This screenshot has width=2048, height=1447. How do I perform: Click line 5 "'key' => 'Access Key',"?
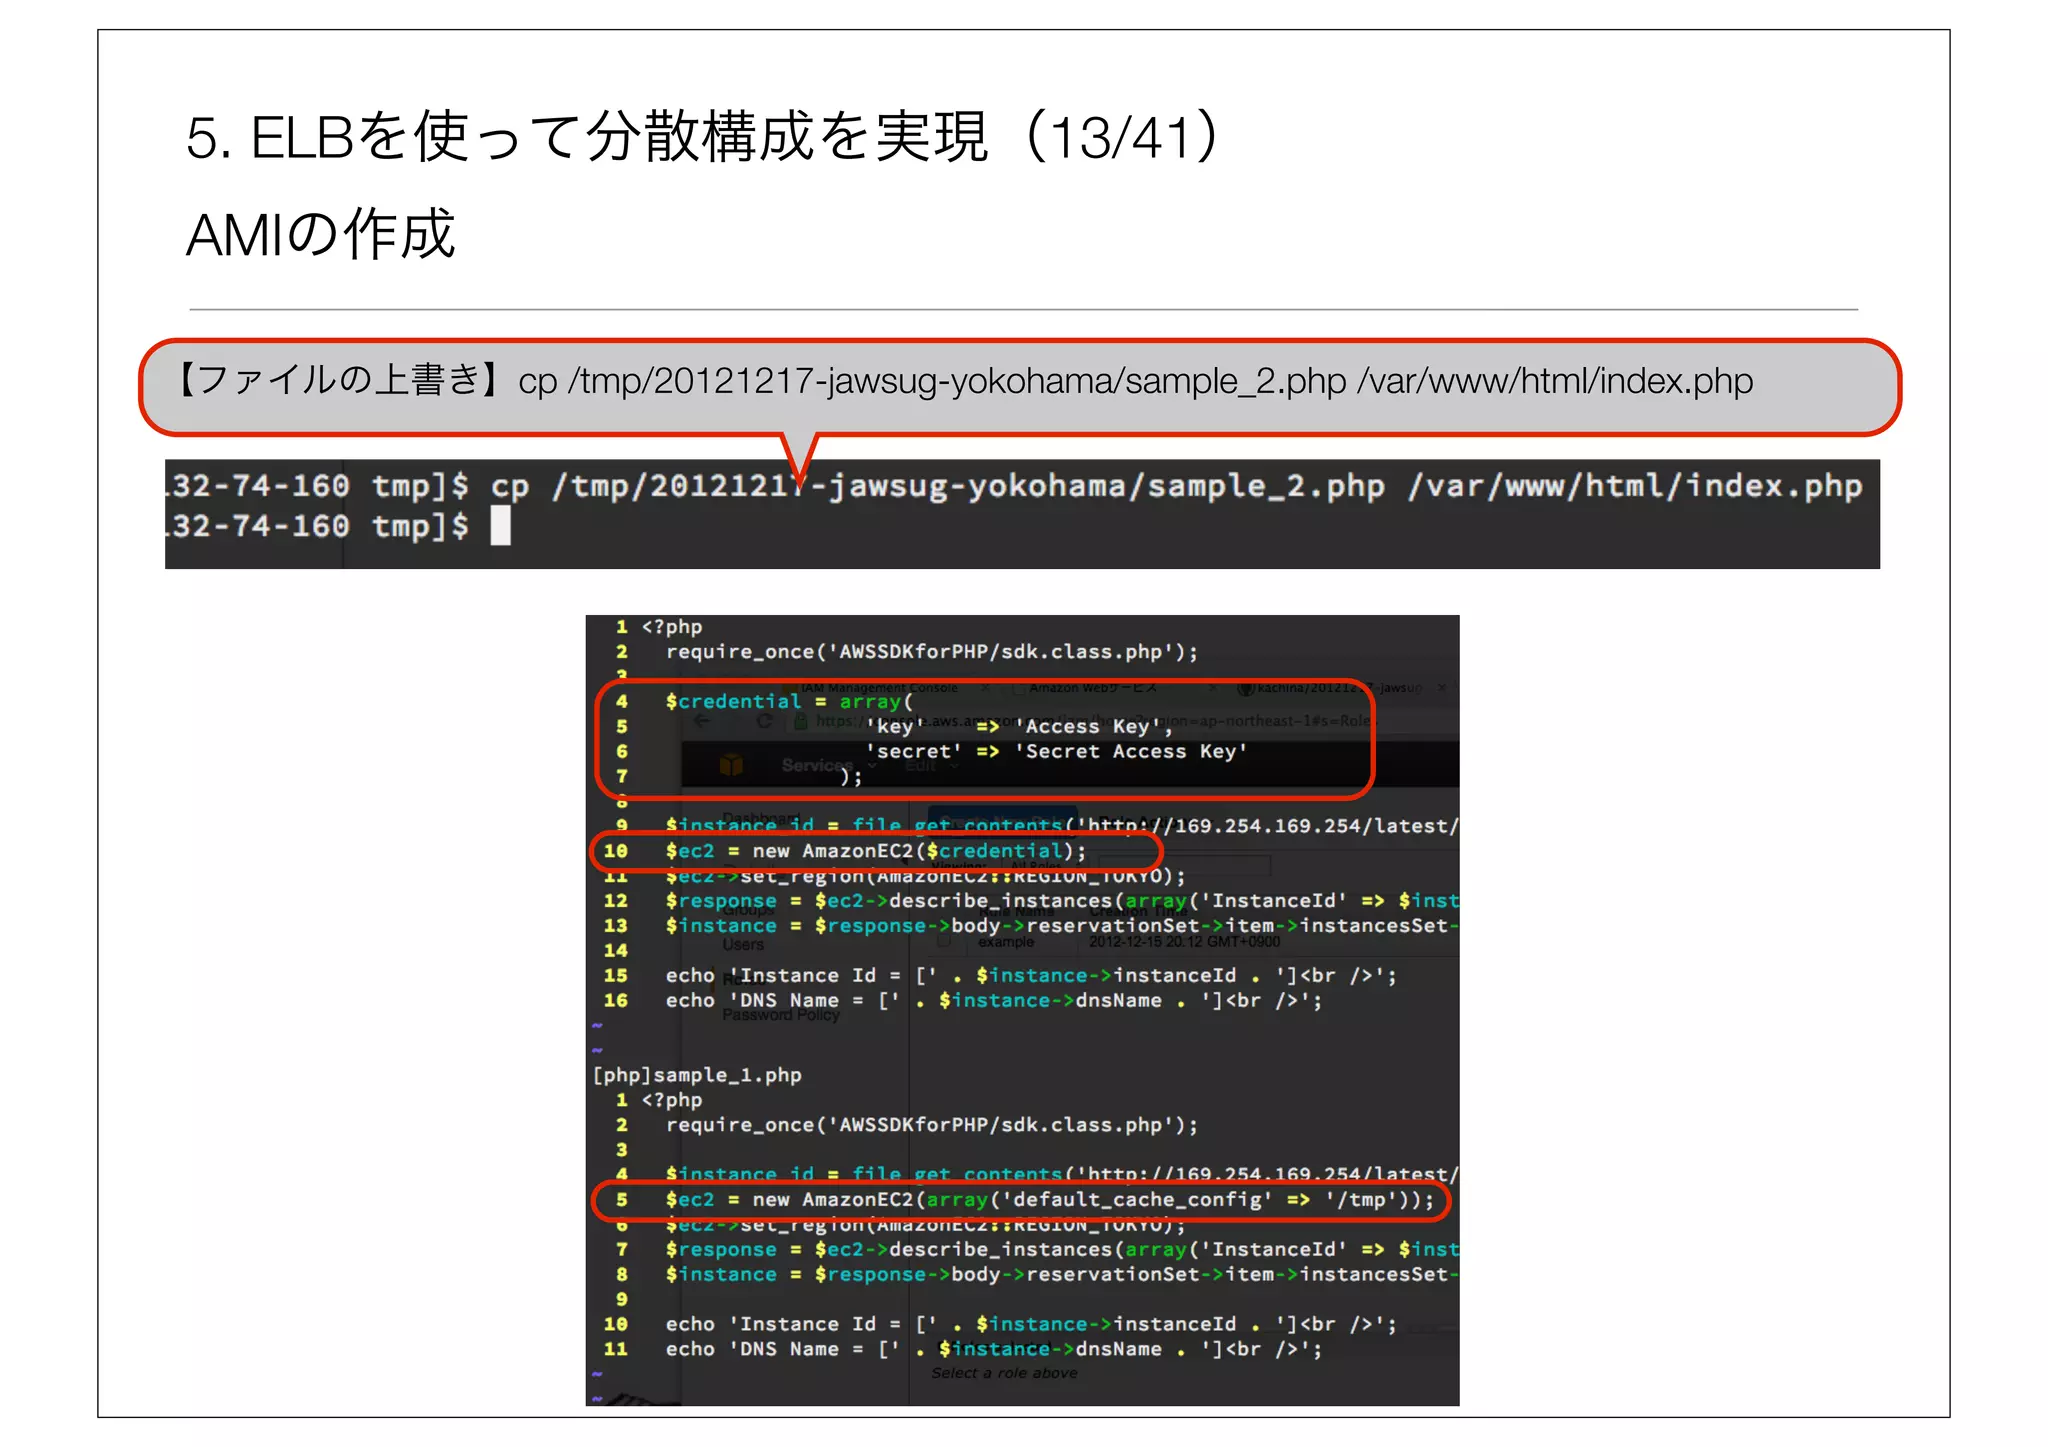pos(1018,727)
